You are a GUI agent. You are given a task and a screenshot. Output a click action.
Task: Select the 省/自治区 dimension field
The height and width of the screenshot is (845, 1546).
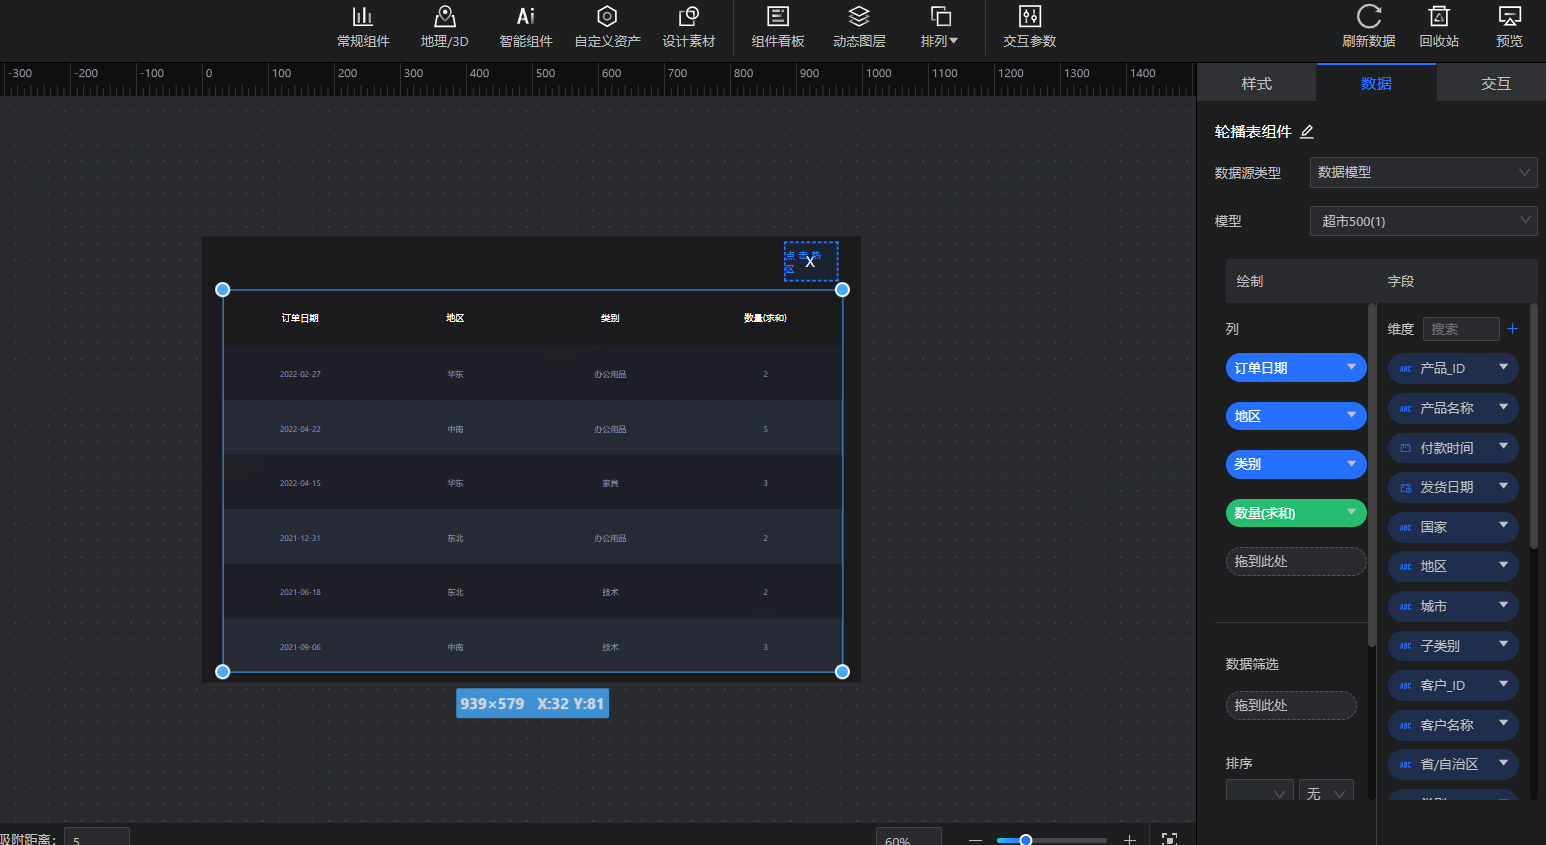tap(1453, 764)
